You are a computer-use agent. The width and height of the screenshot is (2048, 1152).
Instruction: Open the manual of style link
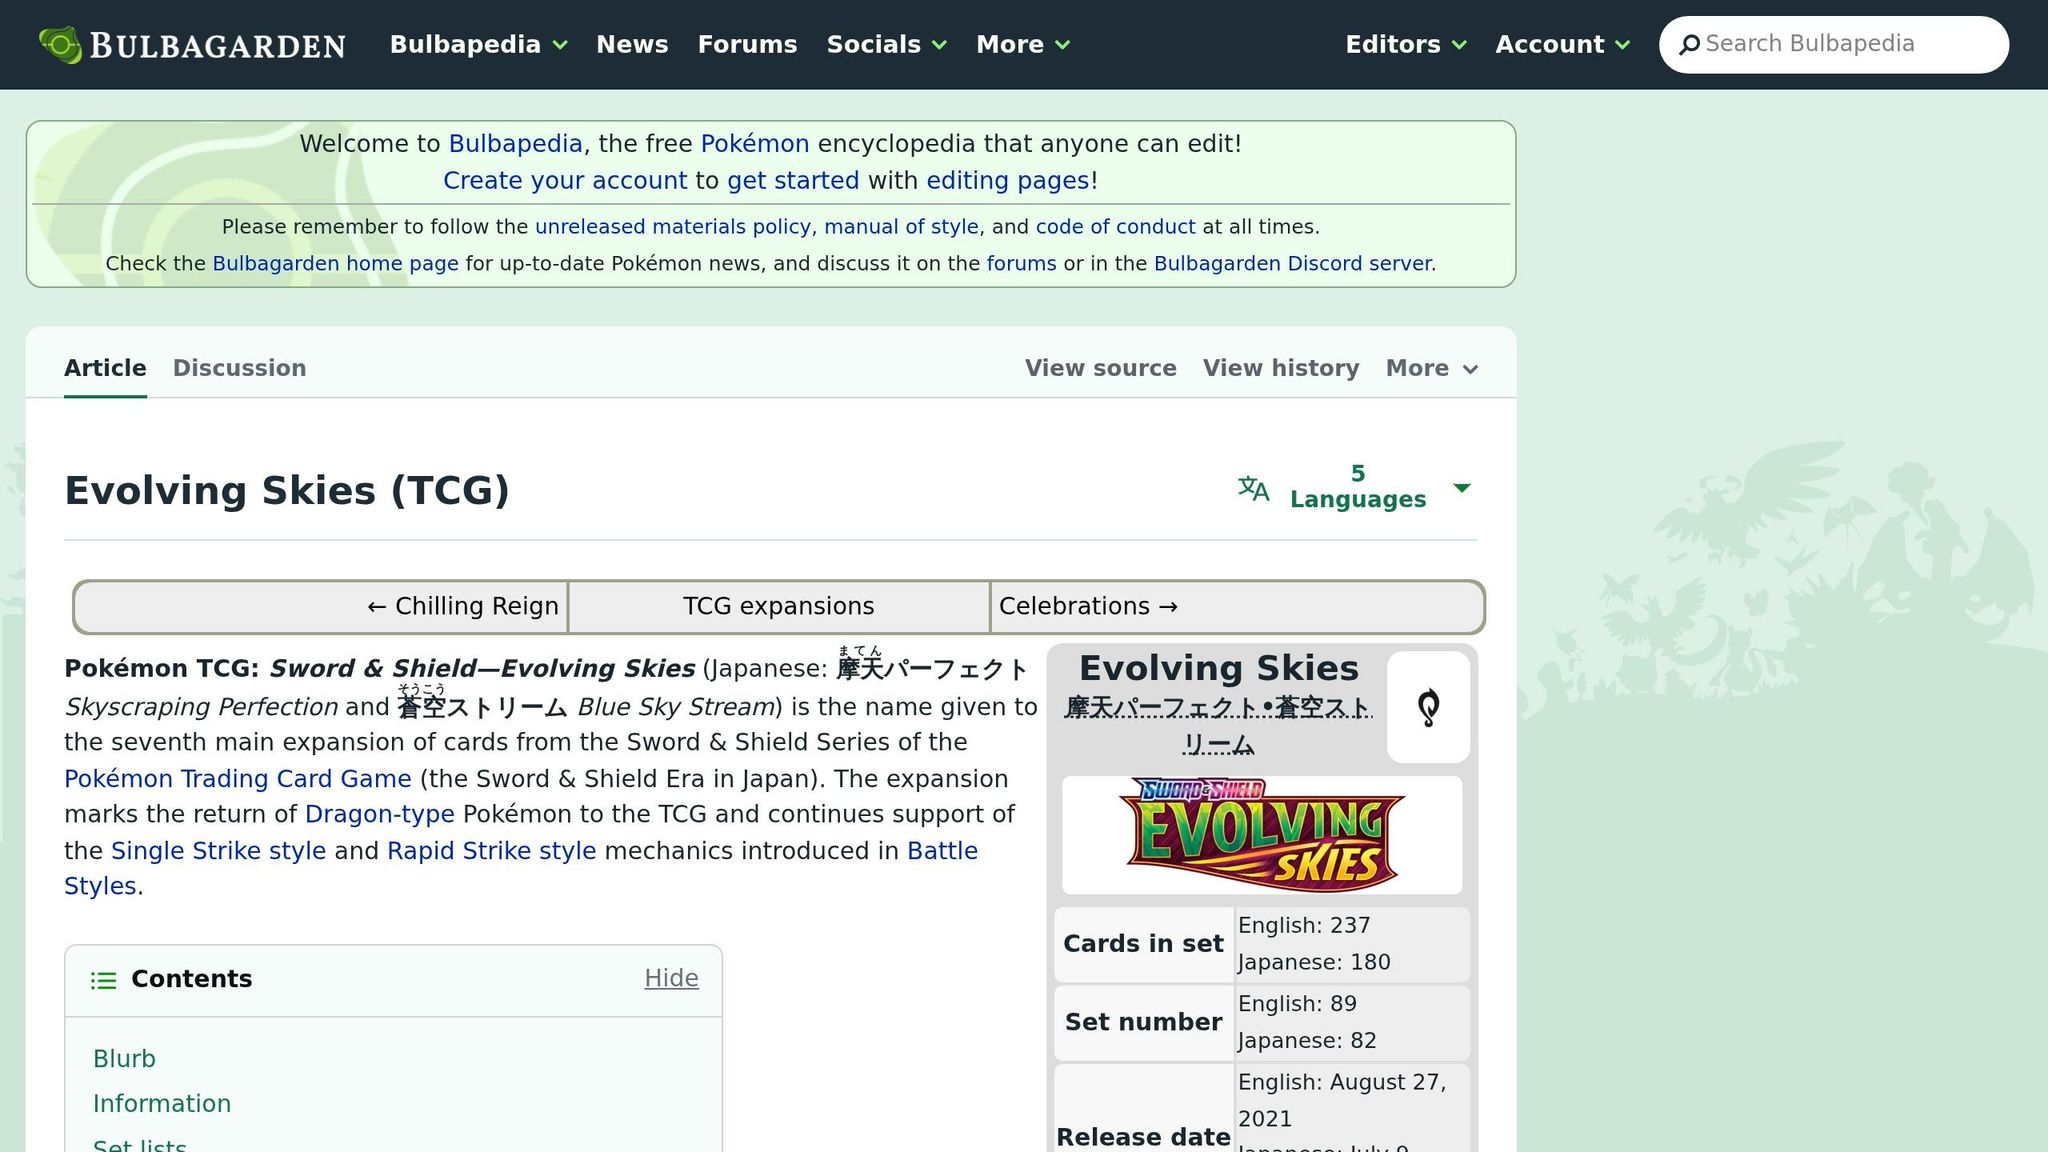click(x=901, y=227)
